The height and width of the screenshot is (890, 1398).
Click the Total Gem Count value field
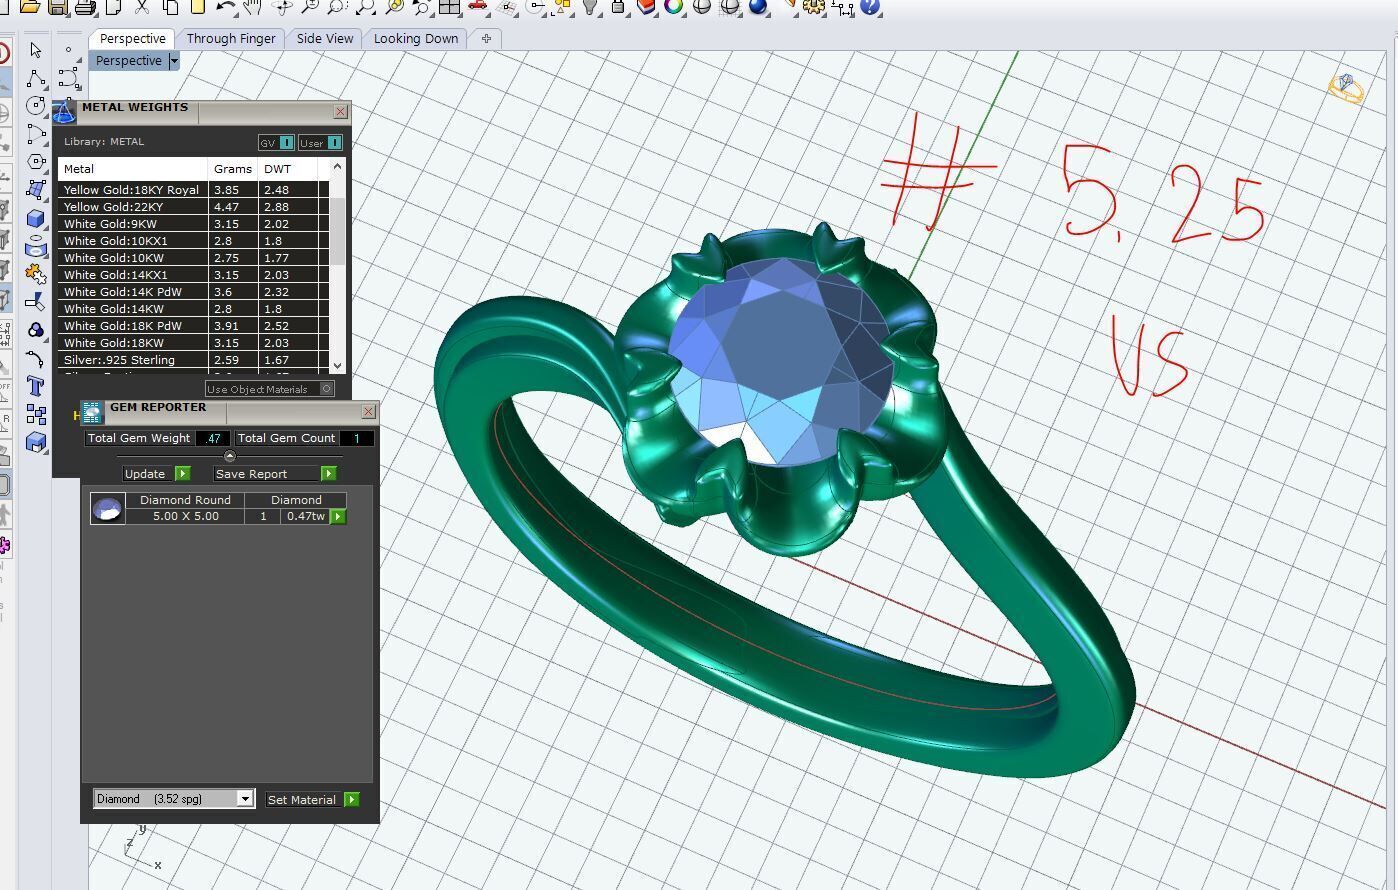[357, 438]
